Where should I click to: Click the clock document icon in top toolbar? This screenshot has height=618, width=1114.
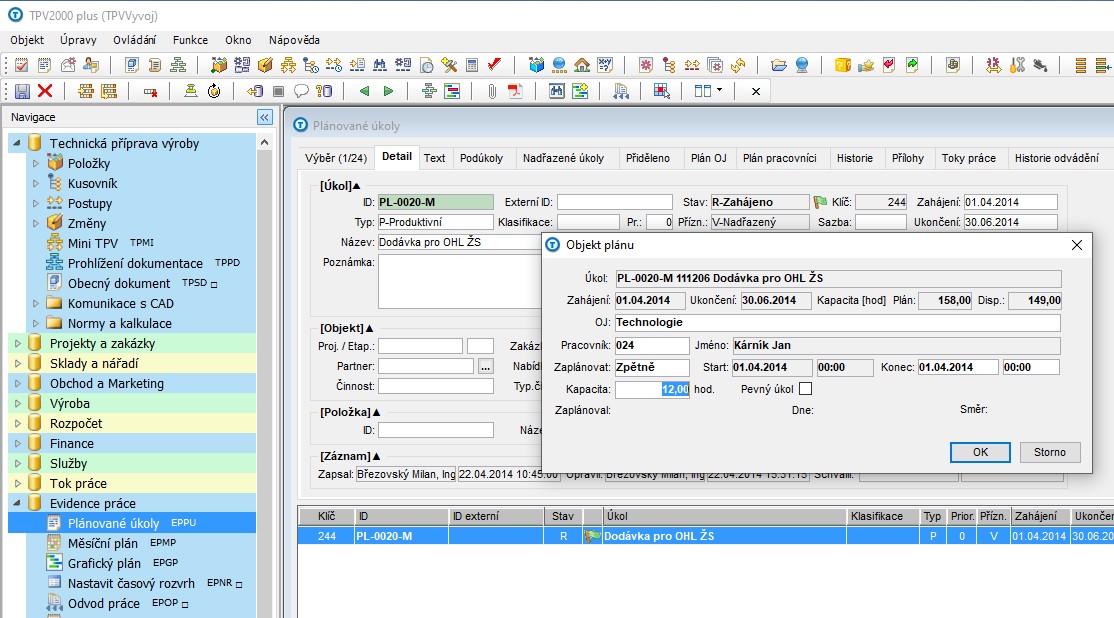pyautogui.click(x=426, y=65)
